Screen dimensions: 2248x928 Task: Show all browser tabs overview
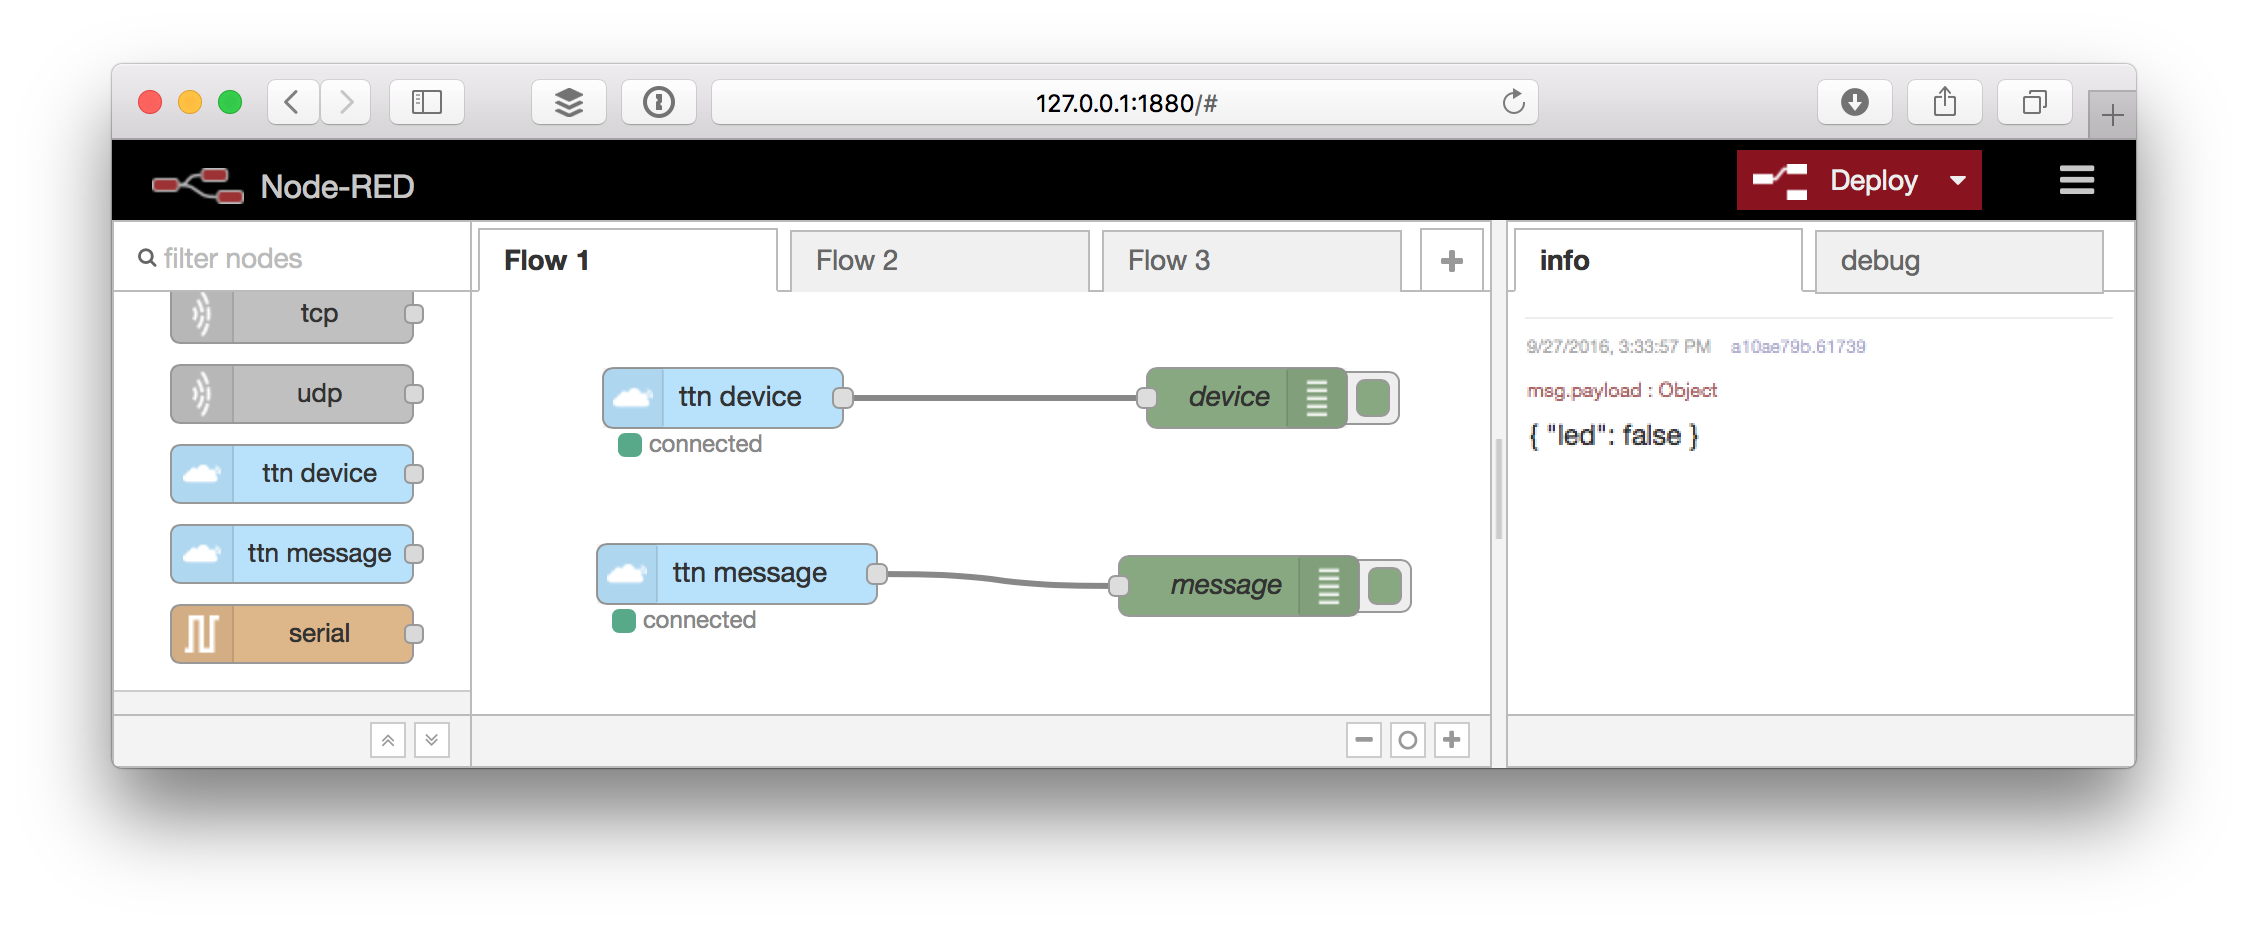(2035, 102)
